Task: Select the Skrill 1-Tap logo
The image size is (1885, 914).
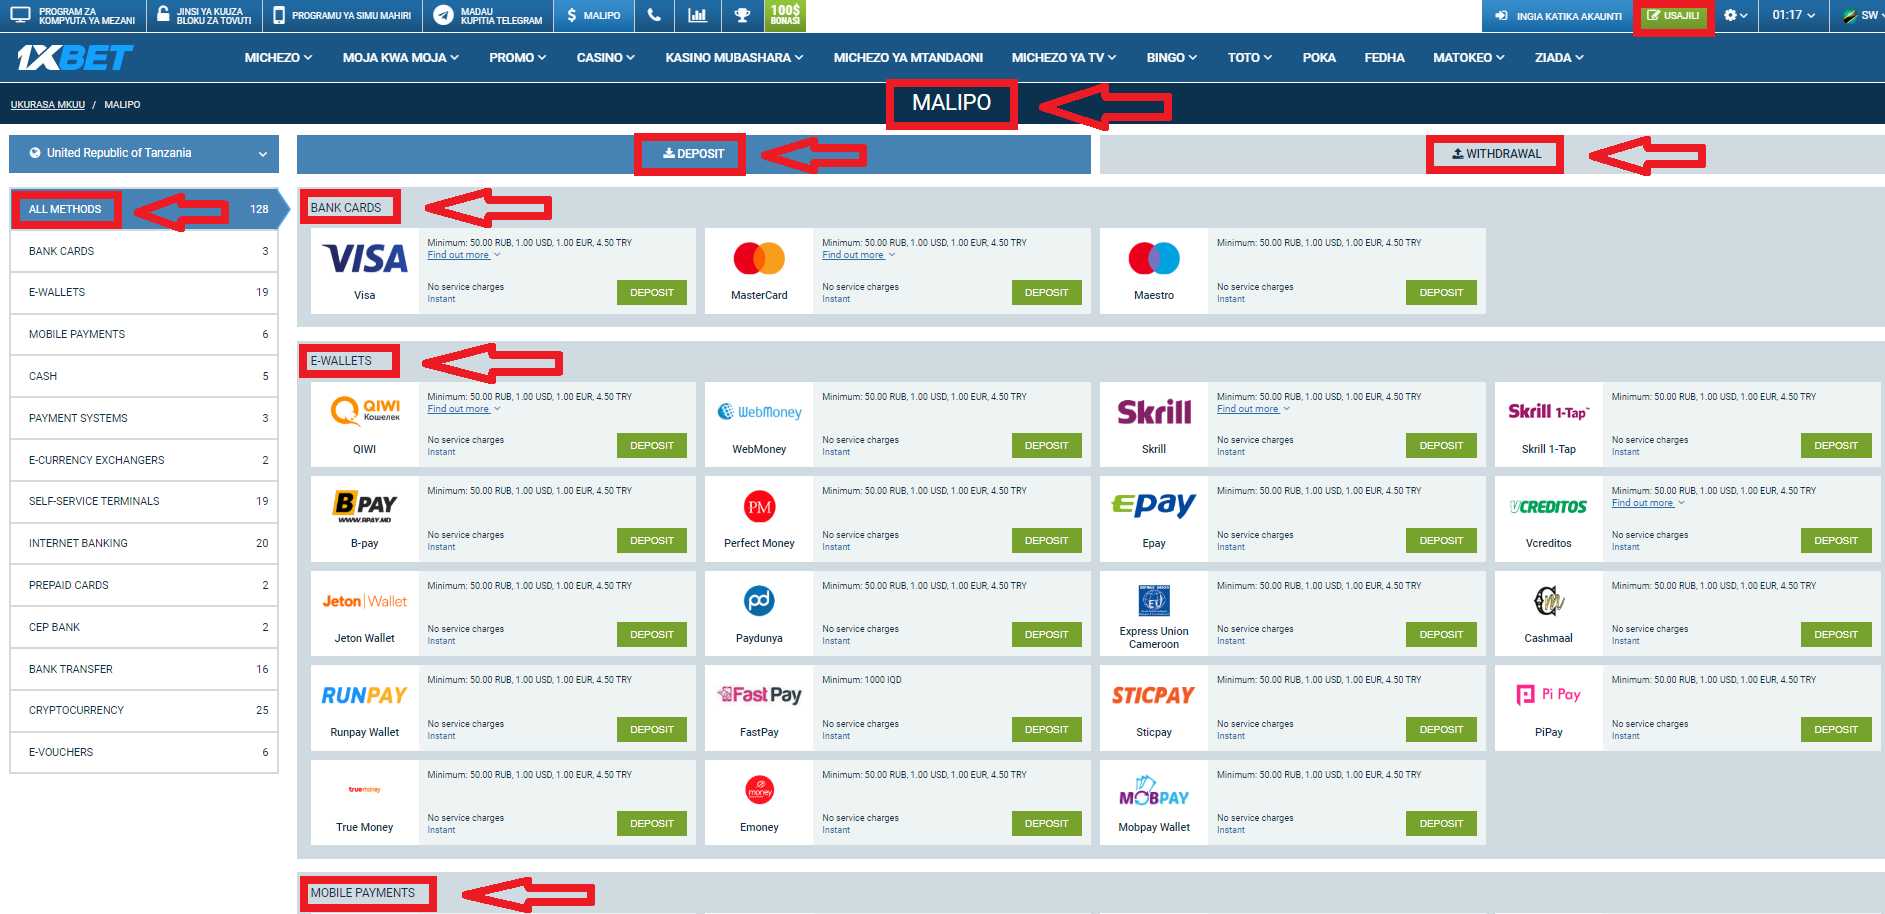Action: 1548,412
